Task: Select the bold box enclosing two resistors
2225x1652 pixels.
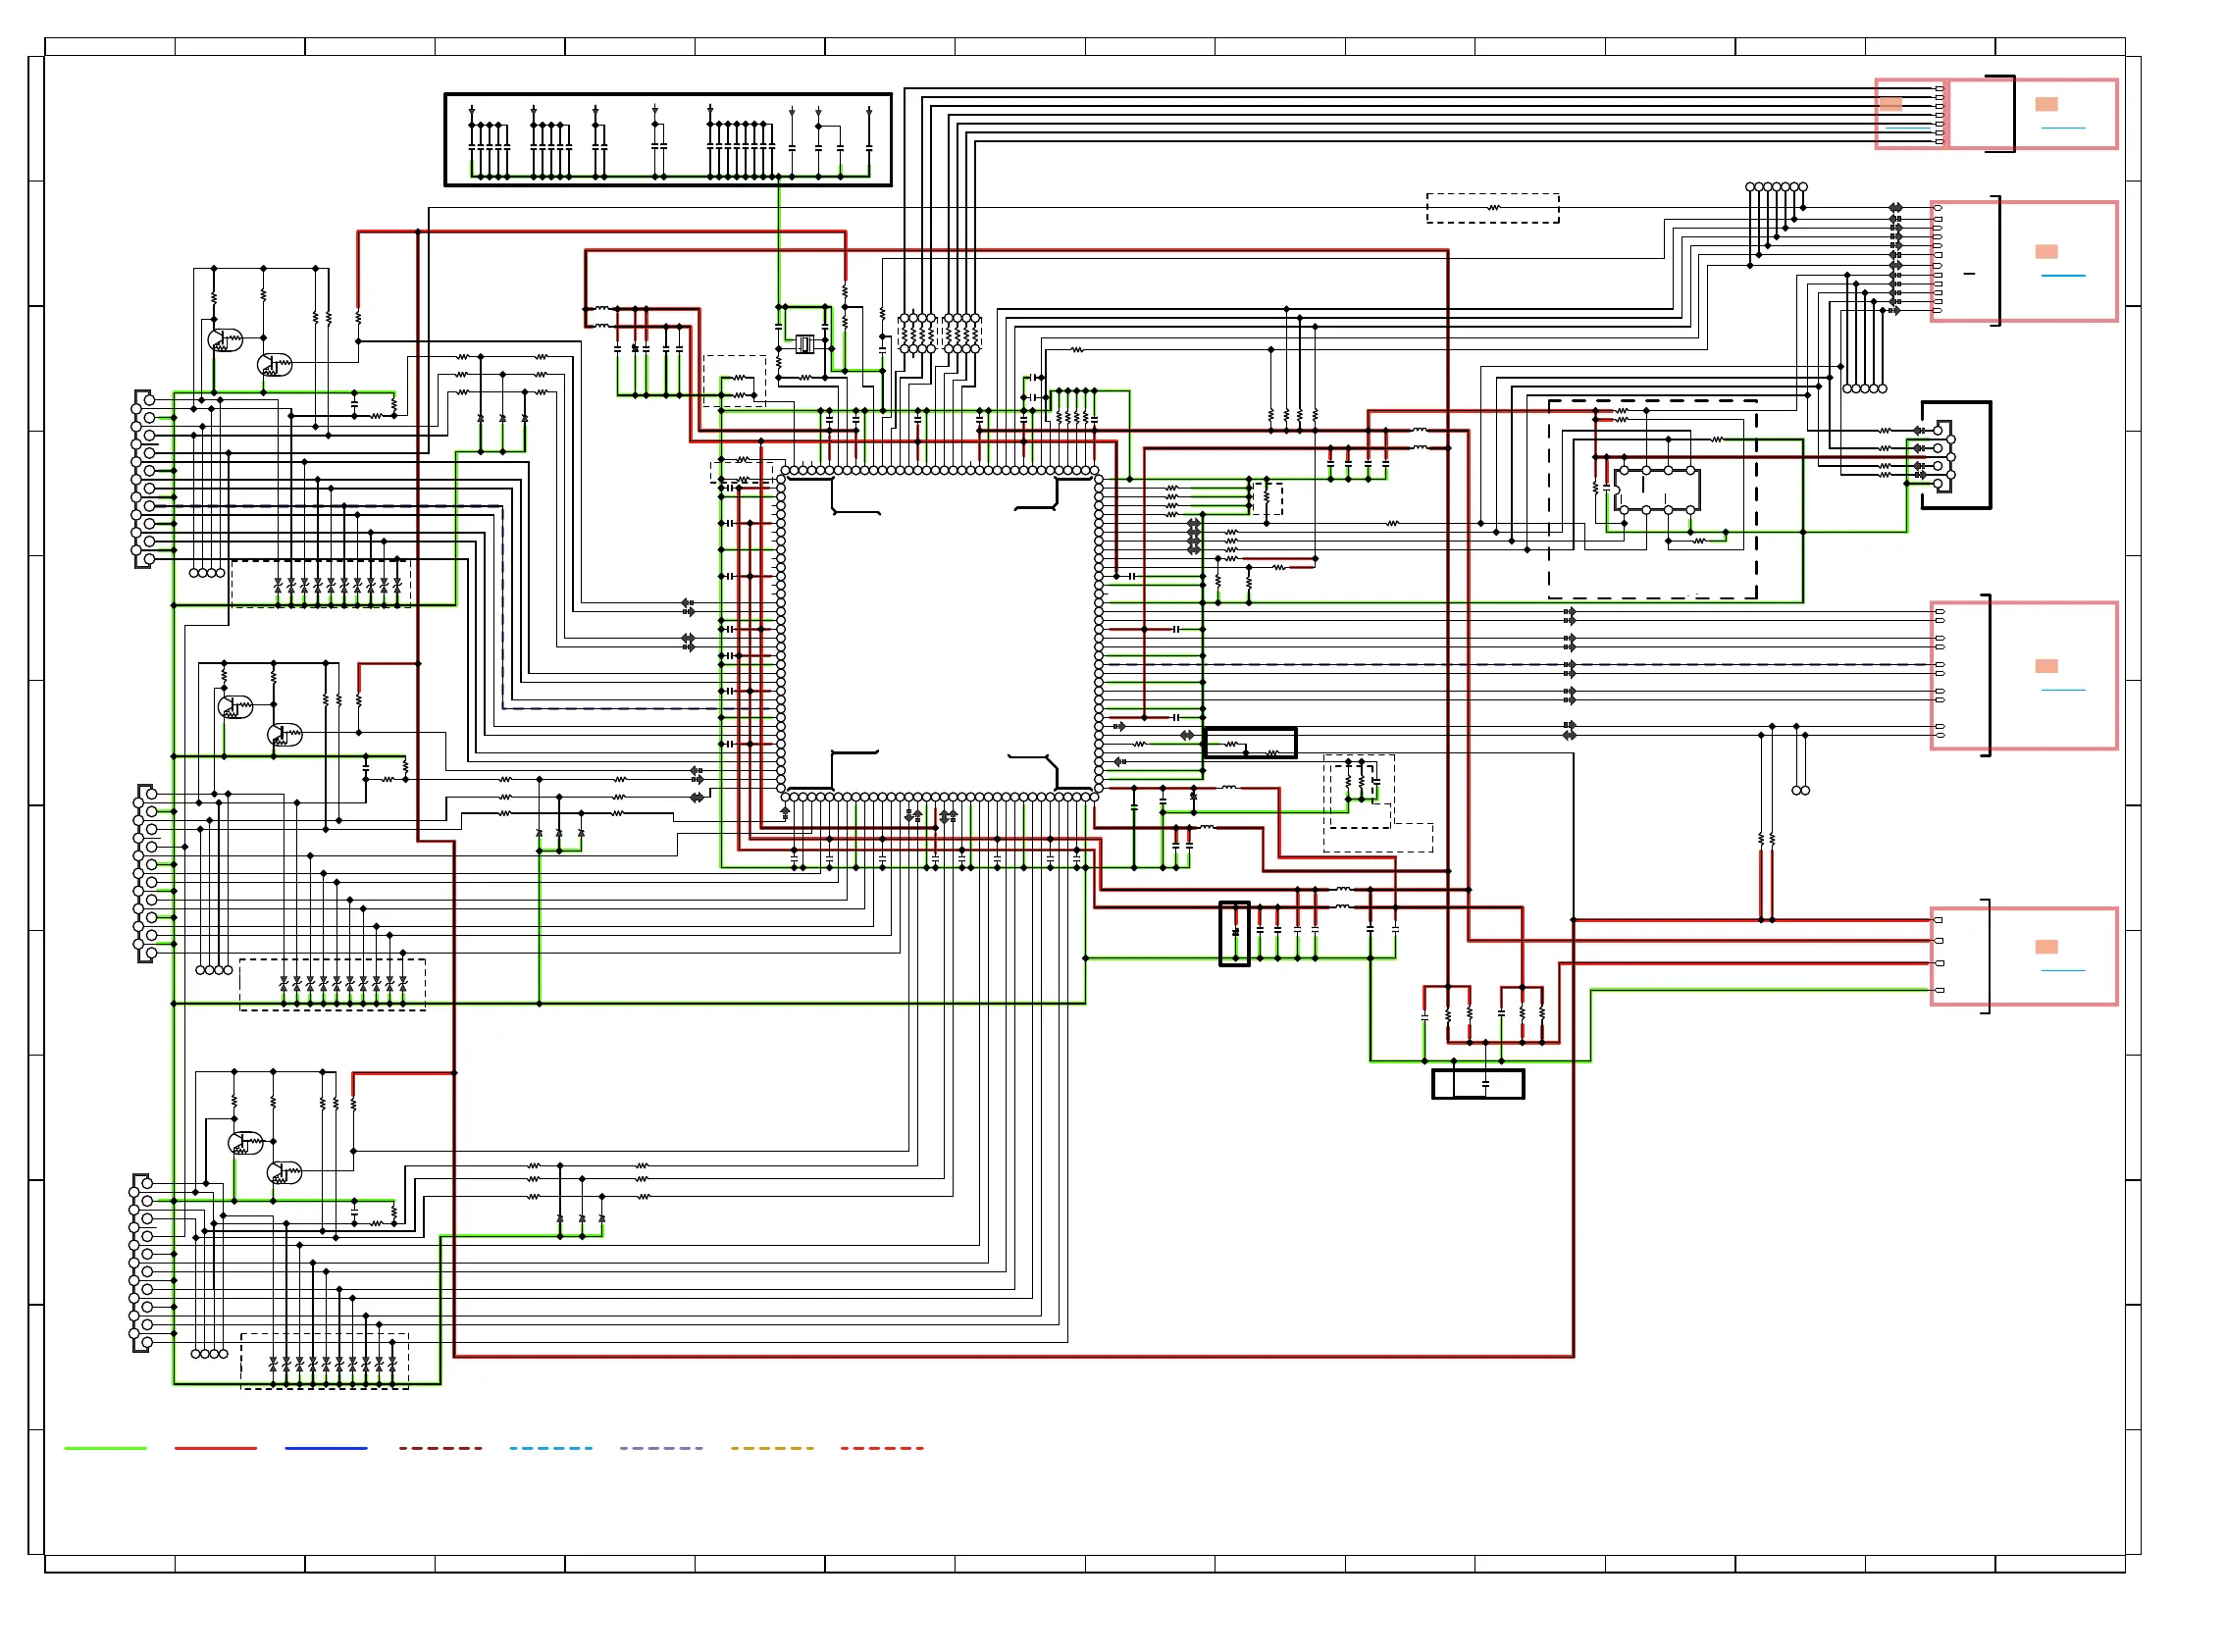Action: pyautogui.click(x=1250, y=743)
